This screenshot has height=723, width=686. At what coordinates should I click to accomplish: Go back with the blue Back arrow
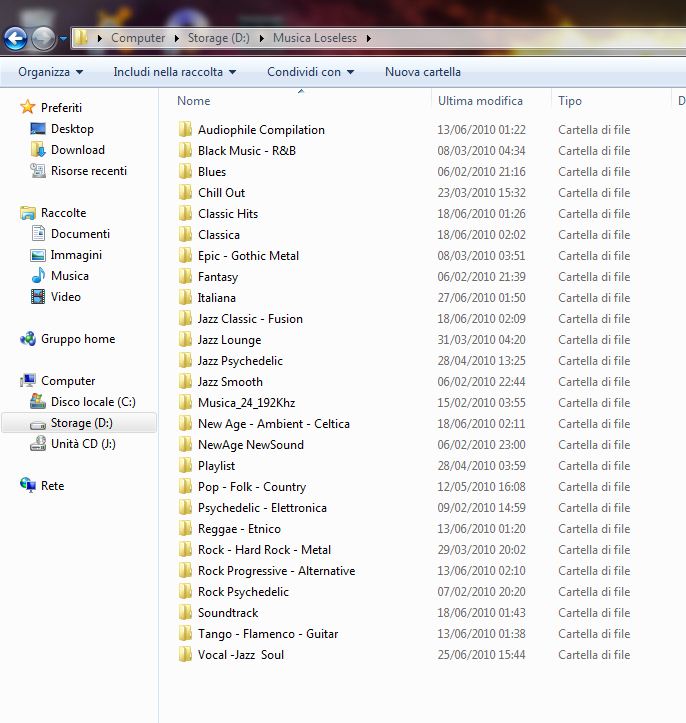(x=16, y=38)
